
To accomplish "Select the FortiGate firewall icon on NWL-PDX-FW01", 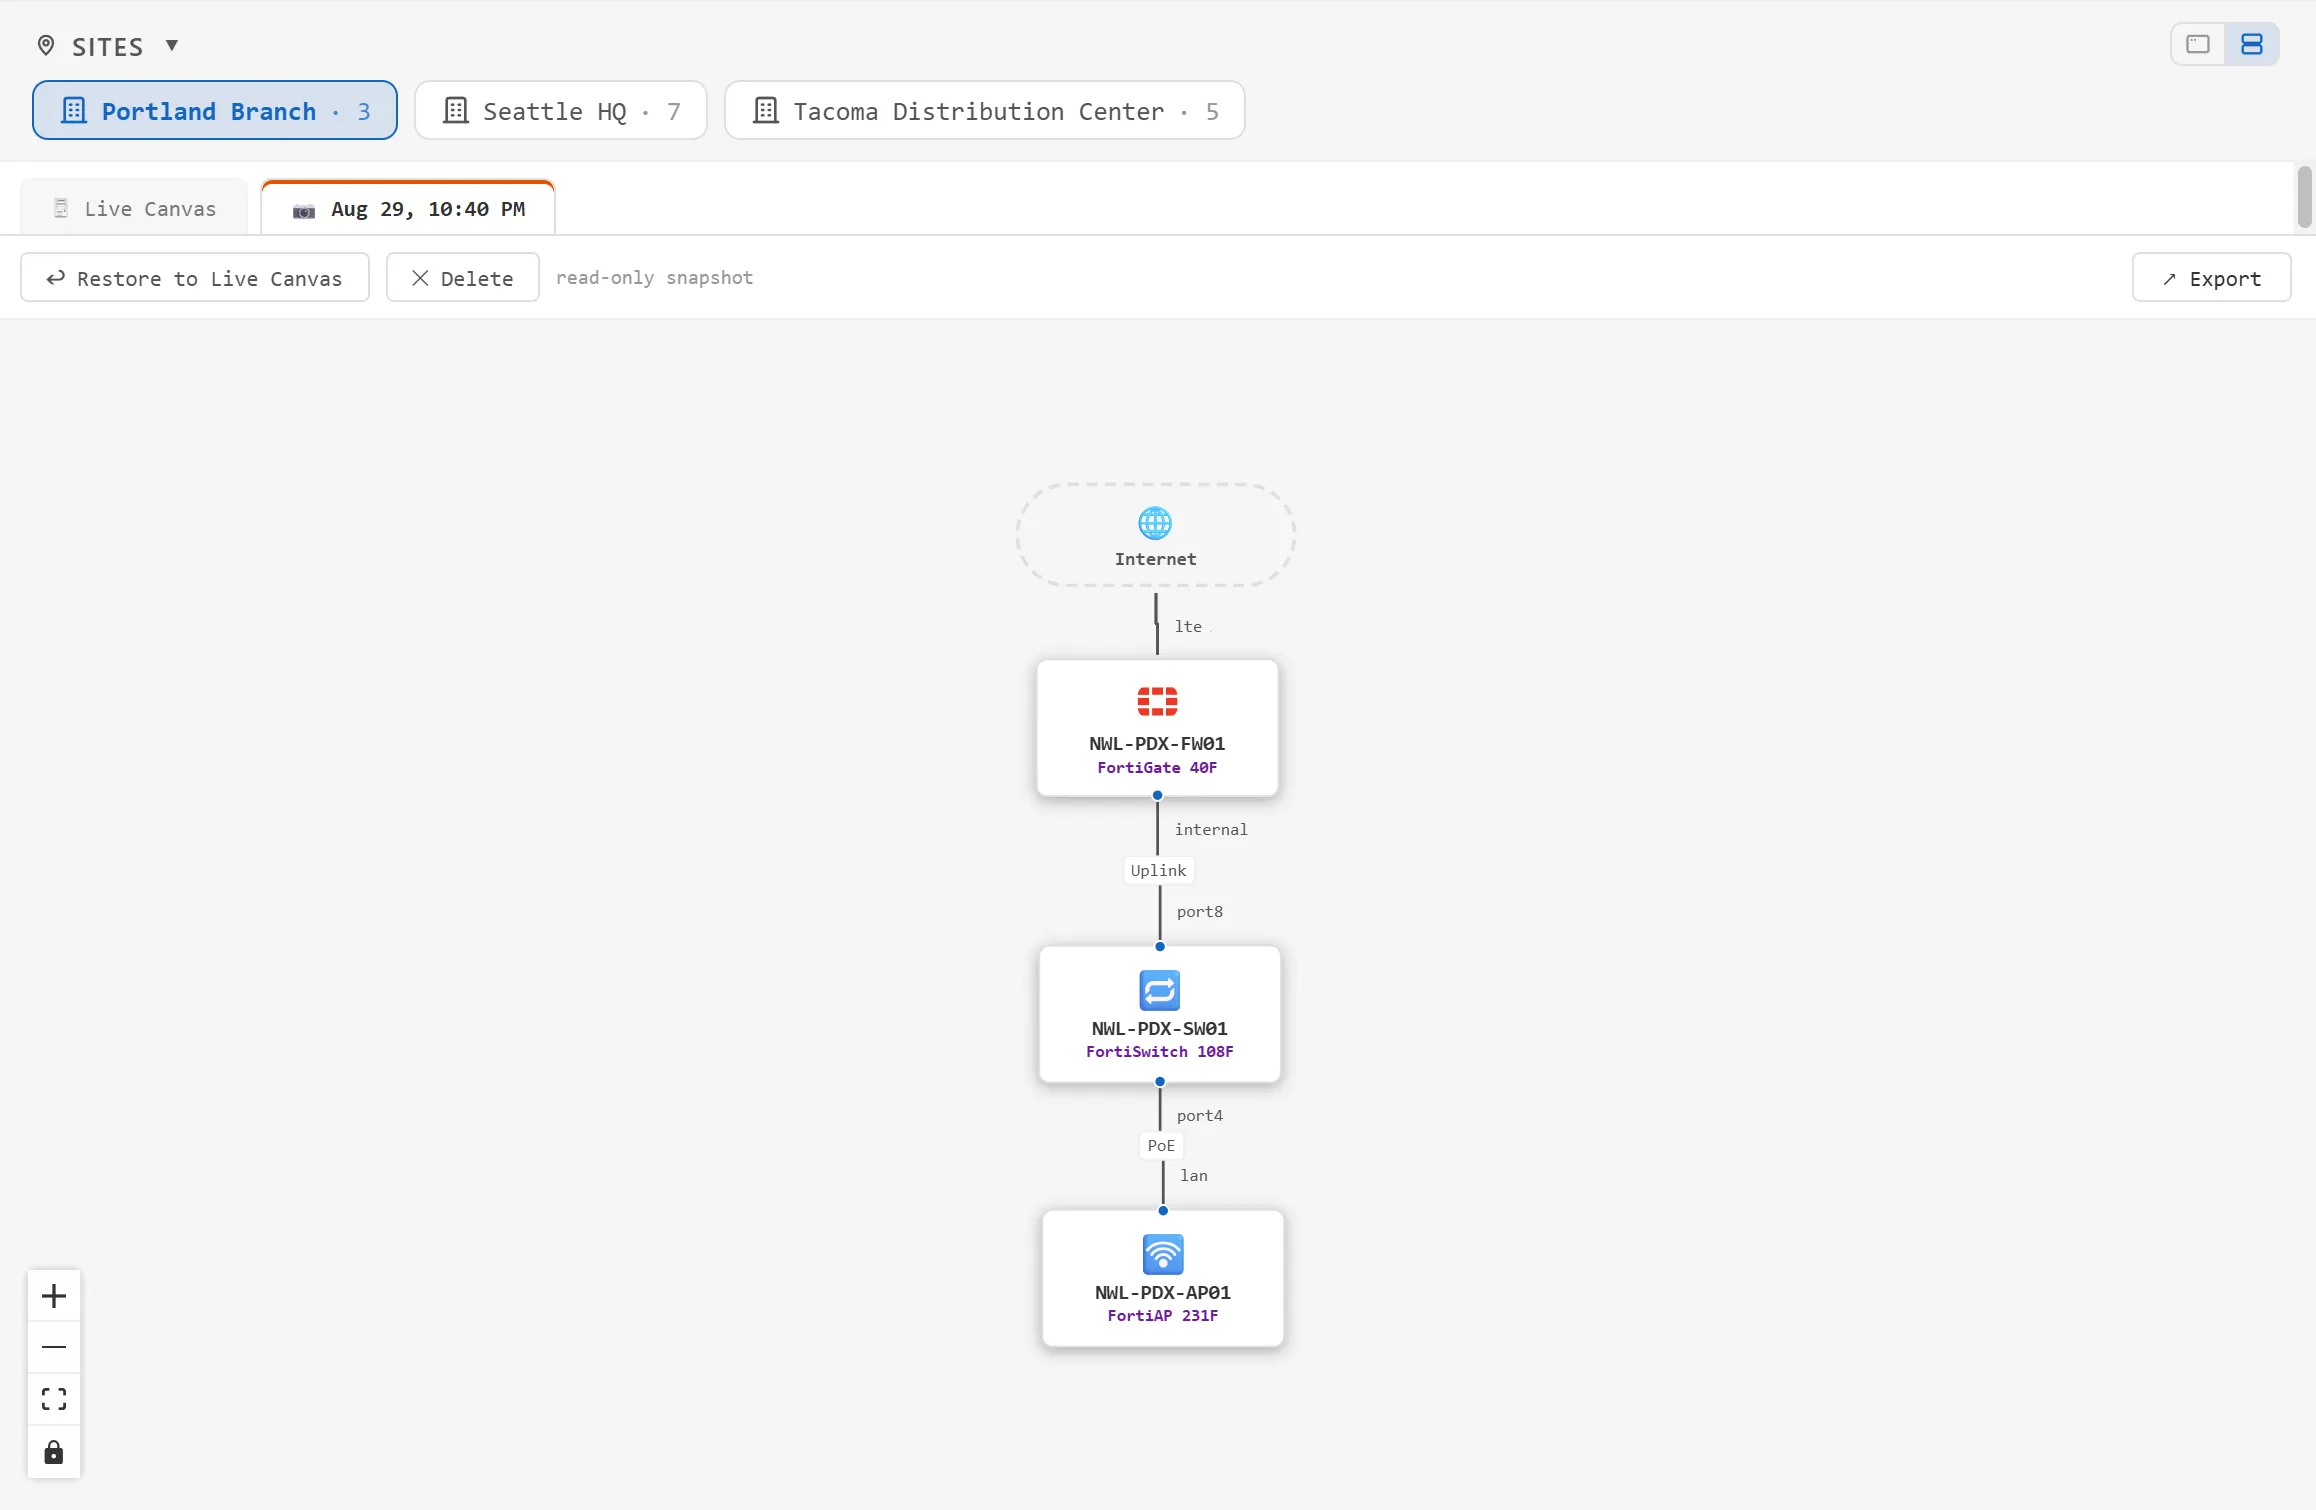I will click(1157, 701).
